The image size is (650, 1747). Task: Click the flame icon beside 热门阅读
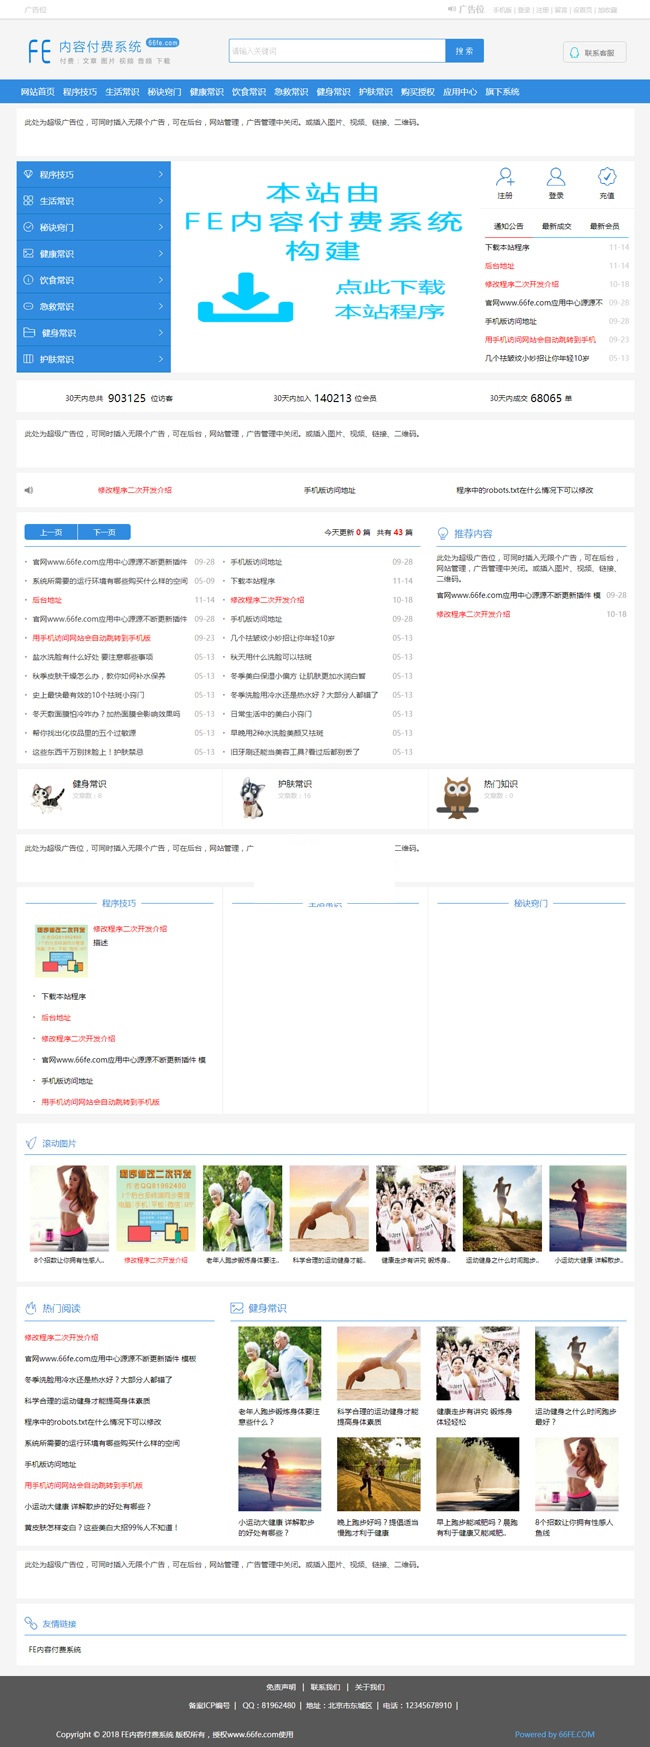point(30,1308)
